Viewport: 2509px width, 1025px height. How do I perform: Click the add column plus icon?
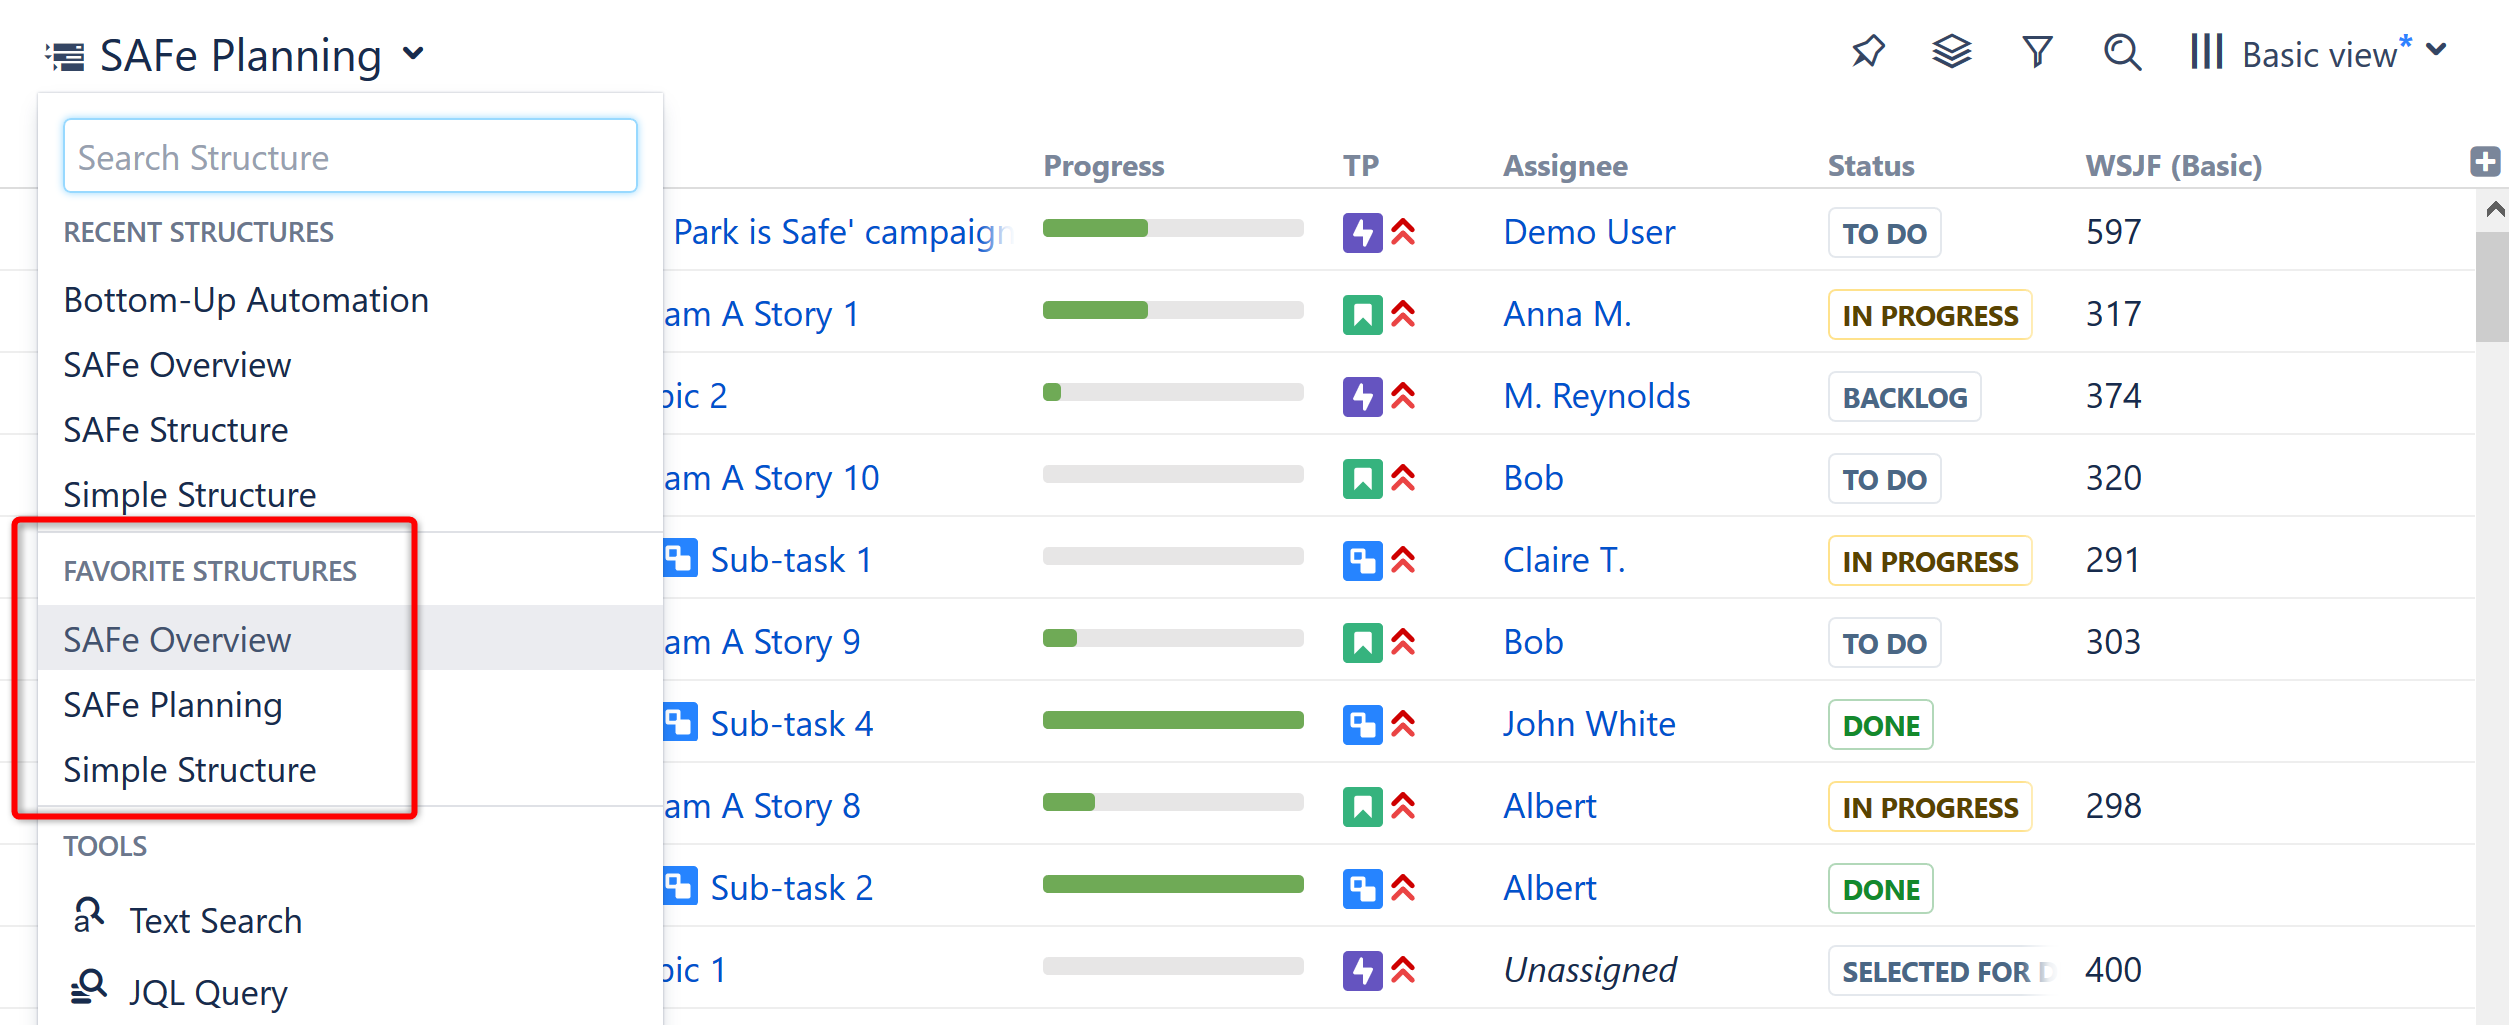[x=2485, y=162]
